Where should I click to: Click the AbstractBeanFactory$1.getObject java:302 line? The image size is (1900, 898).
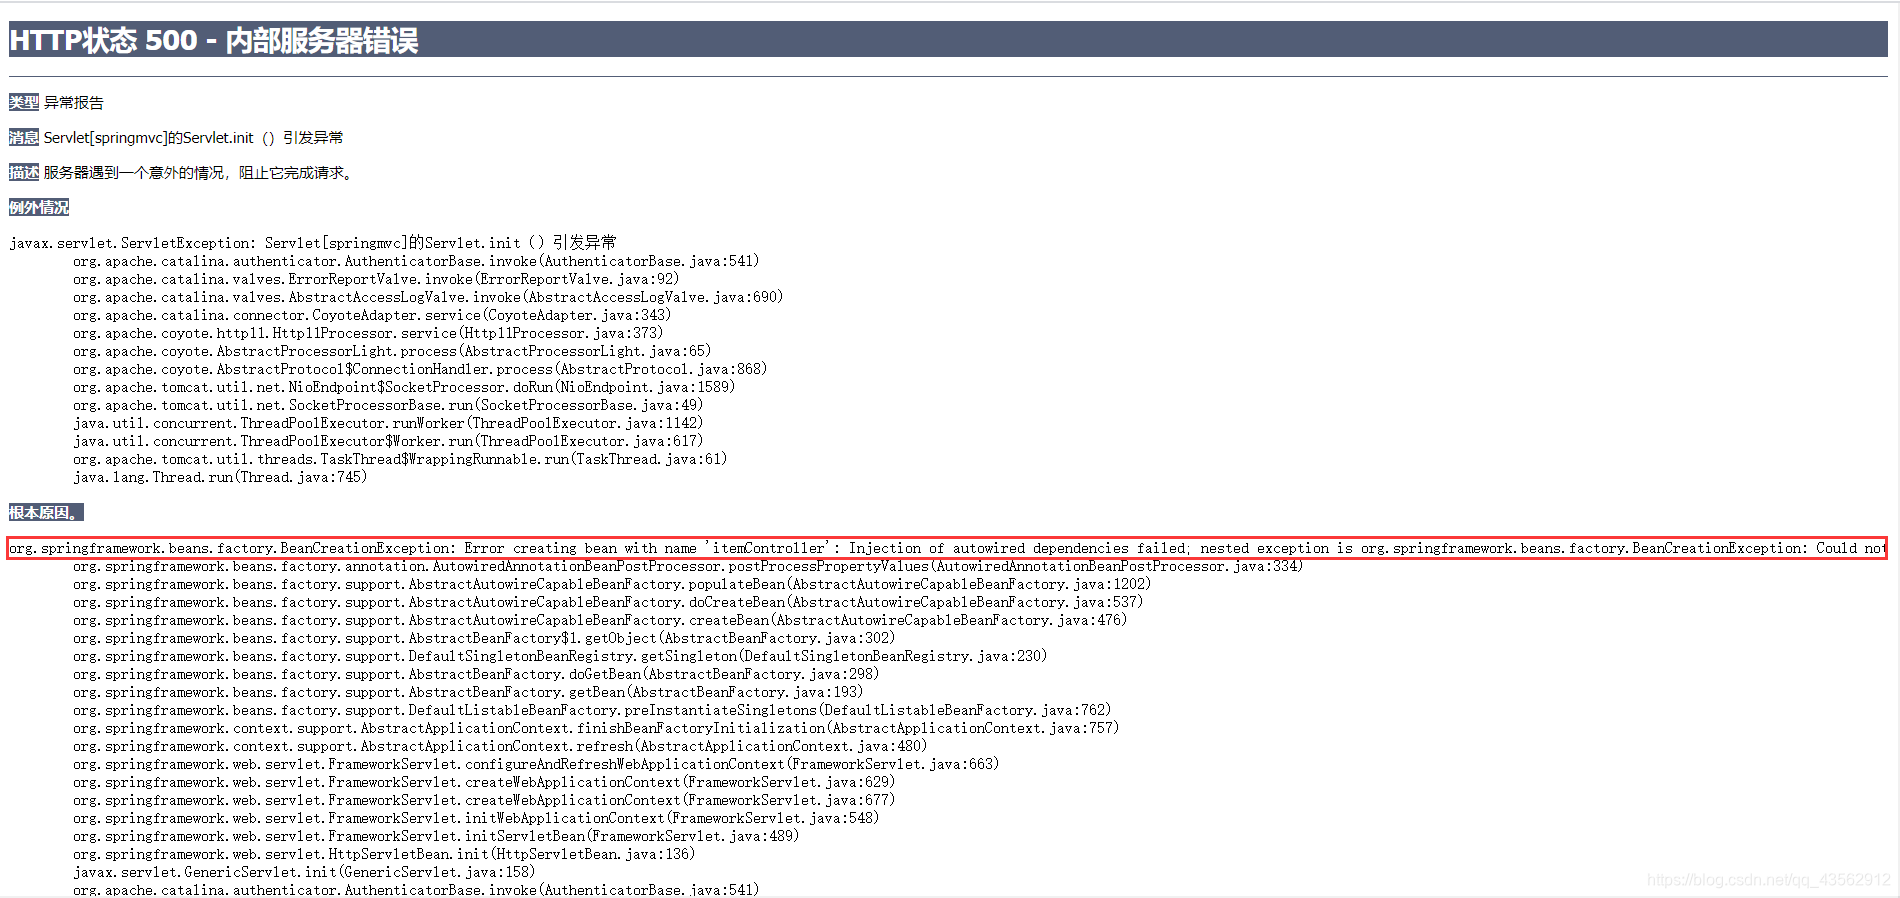click(x=484, y=638)
